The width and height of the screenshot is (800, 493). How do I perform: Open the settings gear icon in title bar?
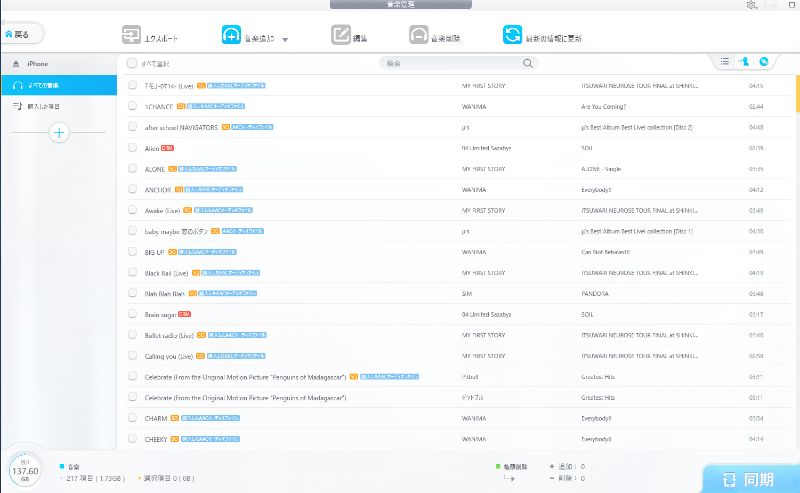pyautogui.click(x=752, y=5)
